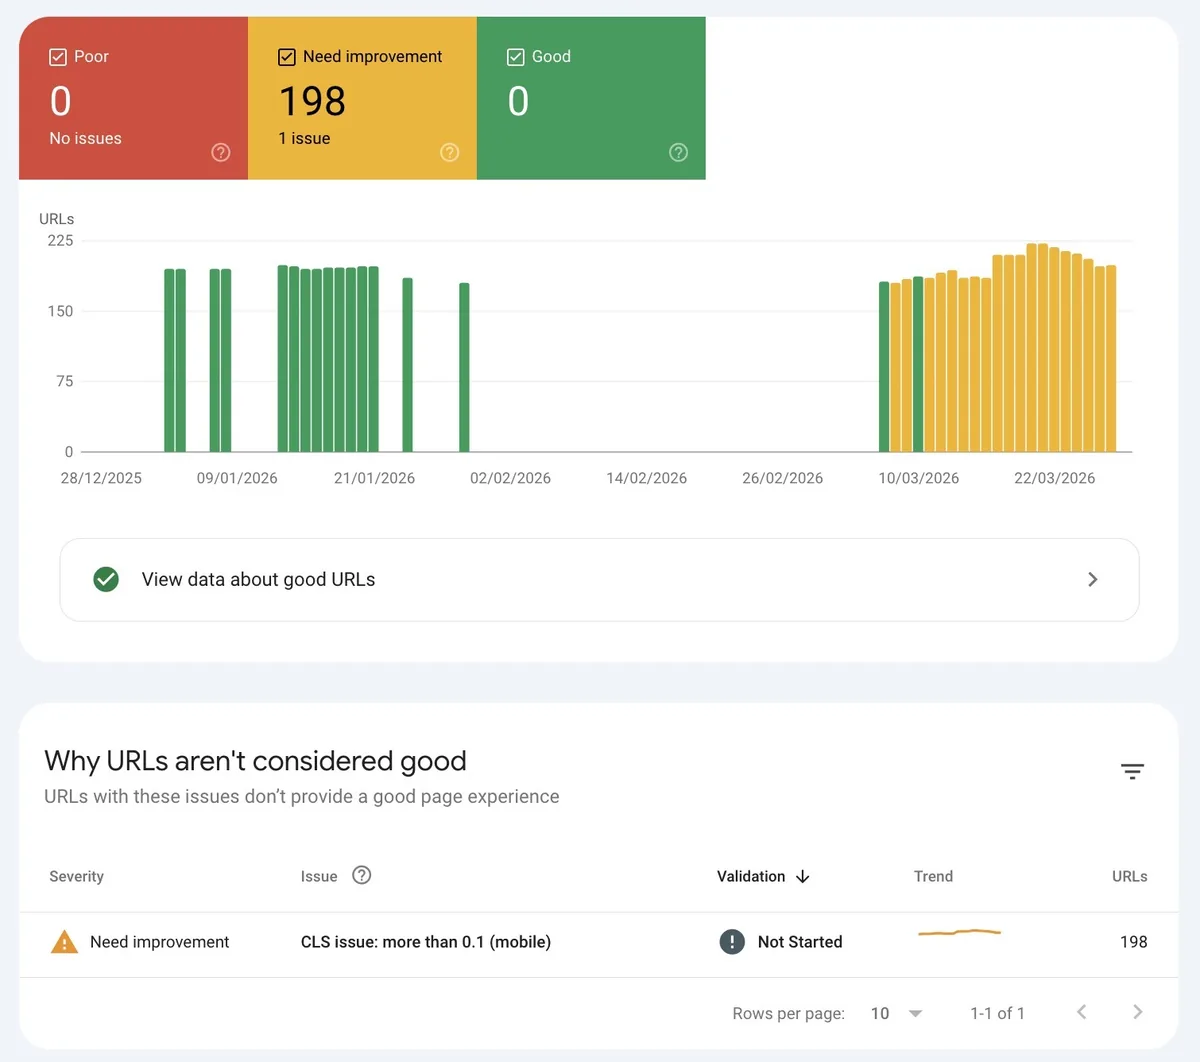Image resolution: width=1200 pixels, height=1062 pixels.
Task: Uncheck the Poor checkbox
Action: (x=58, y=57)
